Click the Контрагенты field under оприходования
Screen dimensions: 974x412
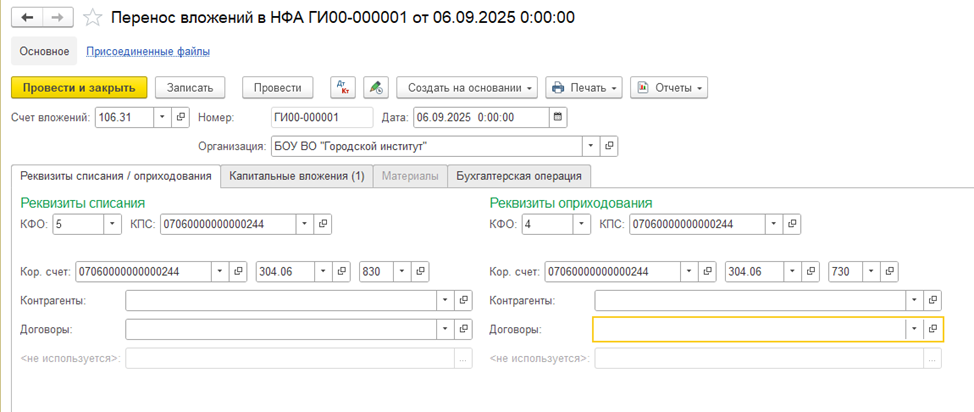tap(750, 300)
